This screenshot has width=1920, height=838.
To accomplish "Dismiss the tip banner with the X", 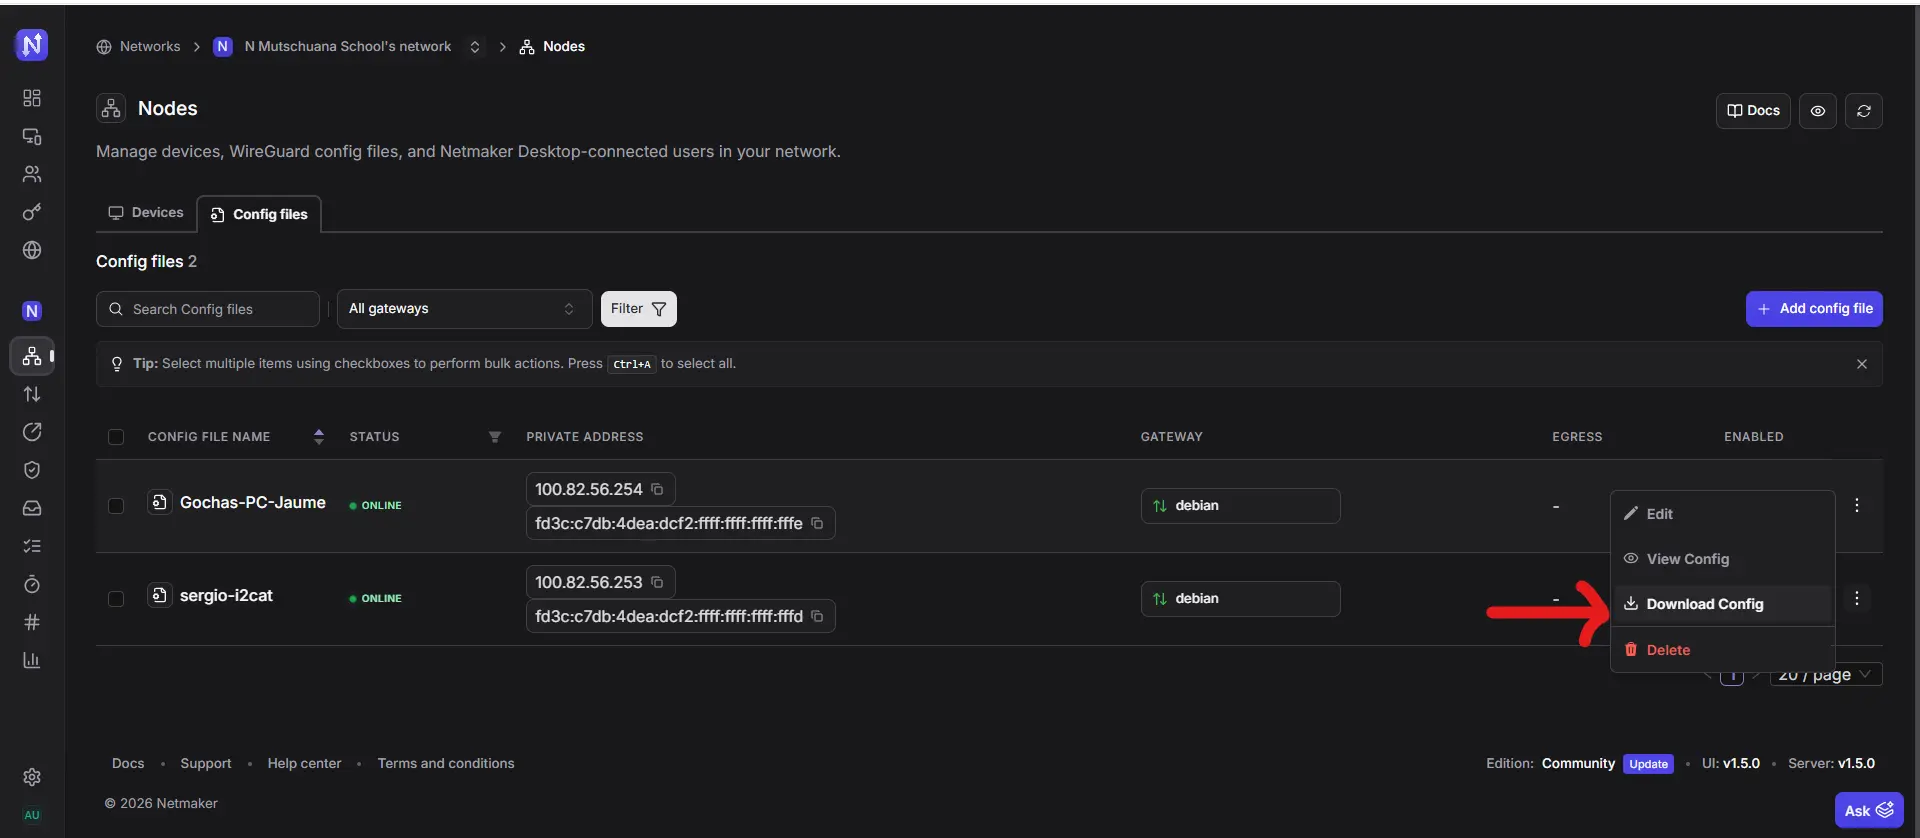I will click(1862, 364).
